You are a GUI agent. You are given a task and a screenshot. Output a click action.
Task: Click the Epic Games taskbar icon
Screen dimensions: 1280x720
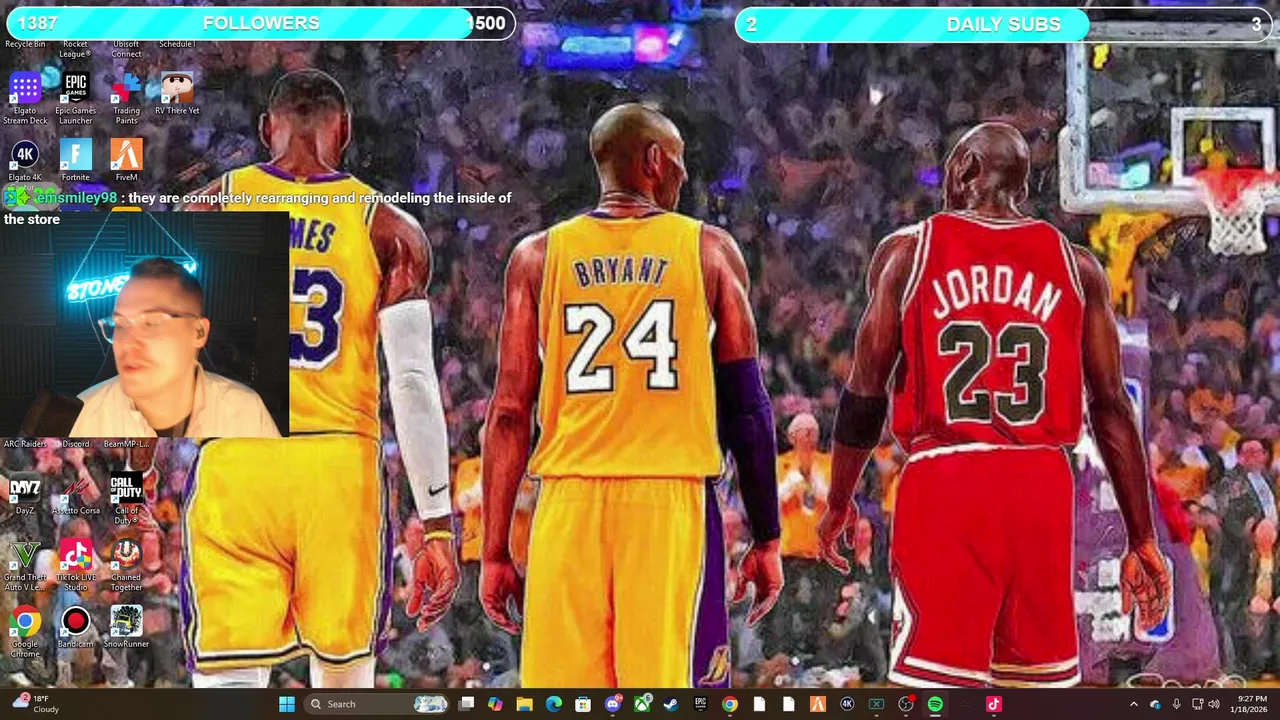click(x=700, y=704)
